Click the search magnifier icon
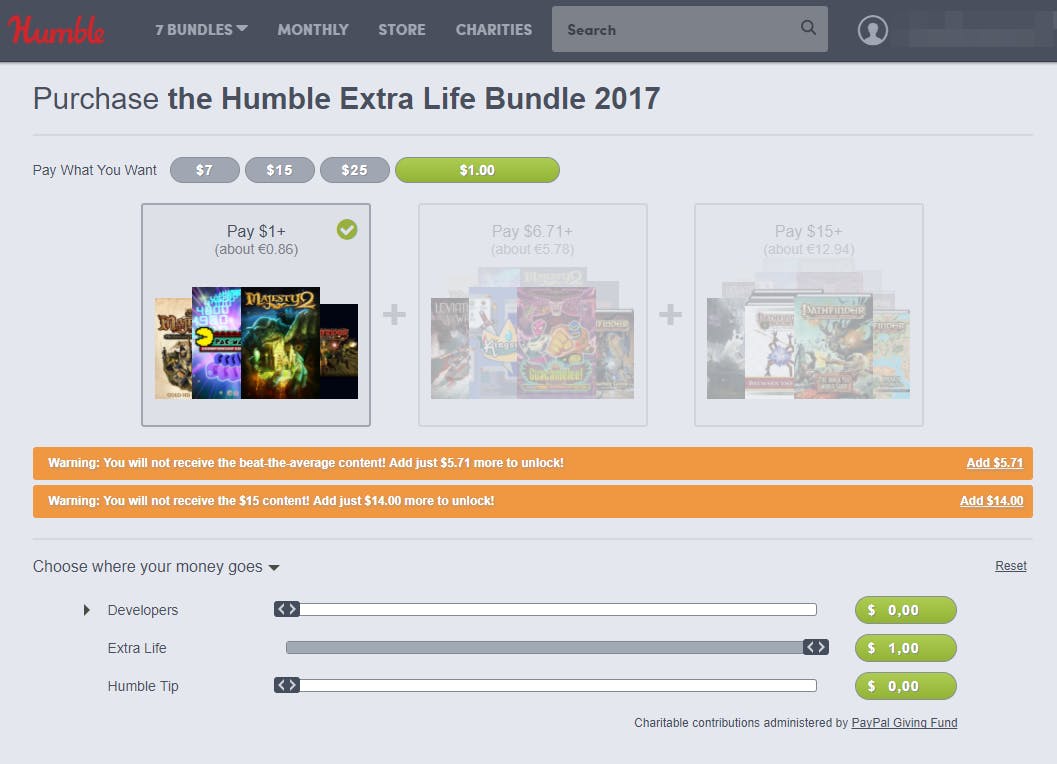The width and height of the screenshot is (1057, 764). (808, 28)
